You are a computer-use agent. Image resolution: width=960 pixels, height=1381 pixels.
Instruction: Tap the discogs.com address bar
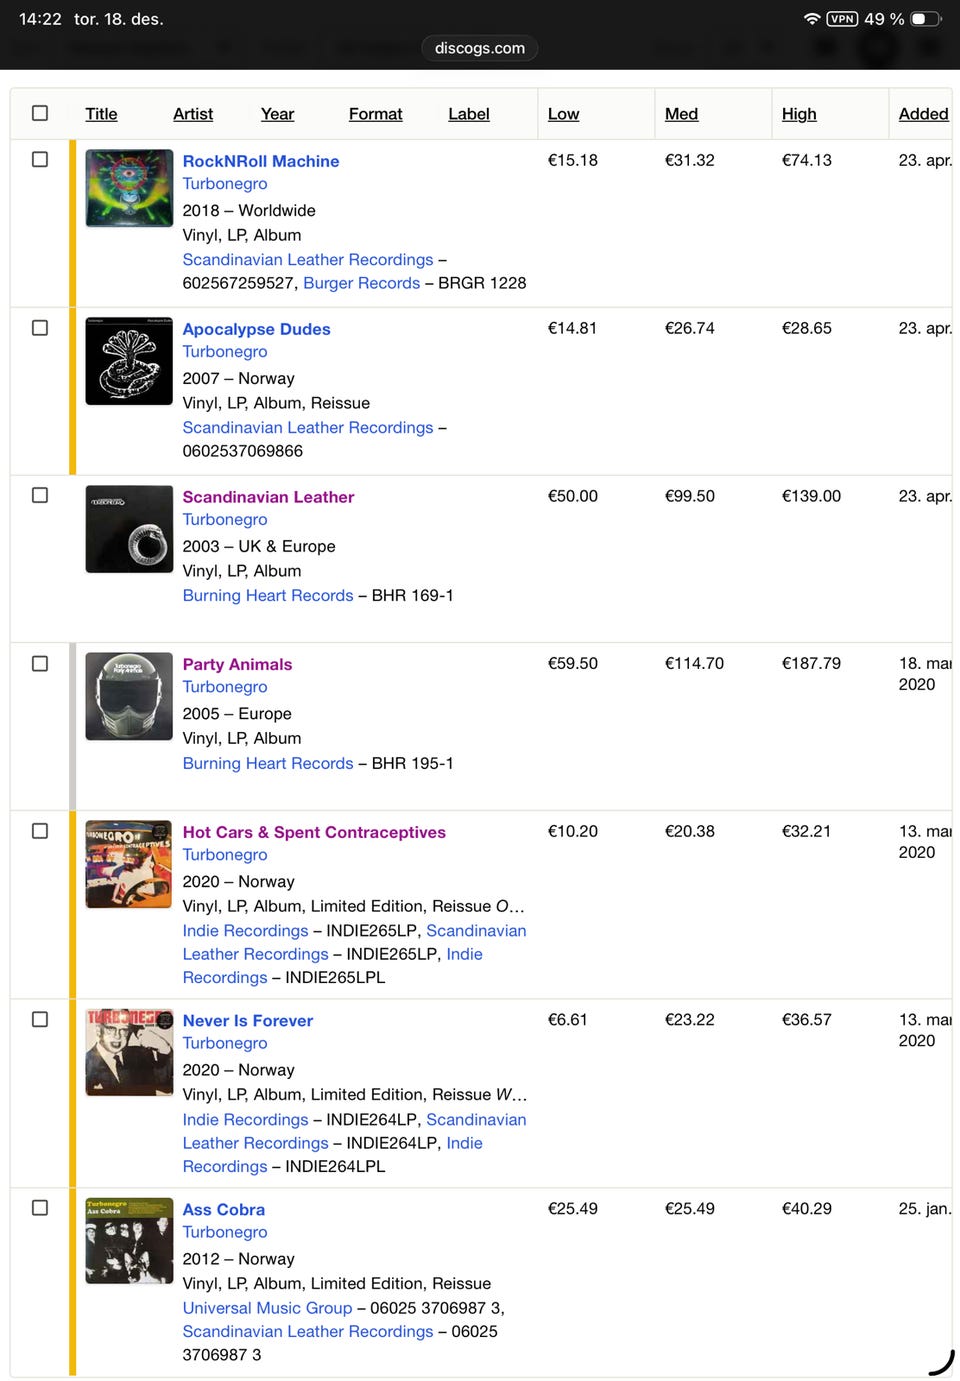(x=480, y=48)
